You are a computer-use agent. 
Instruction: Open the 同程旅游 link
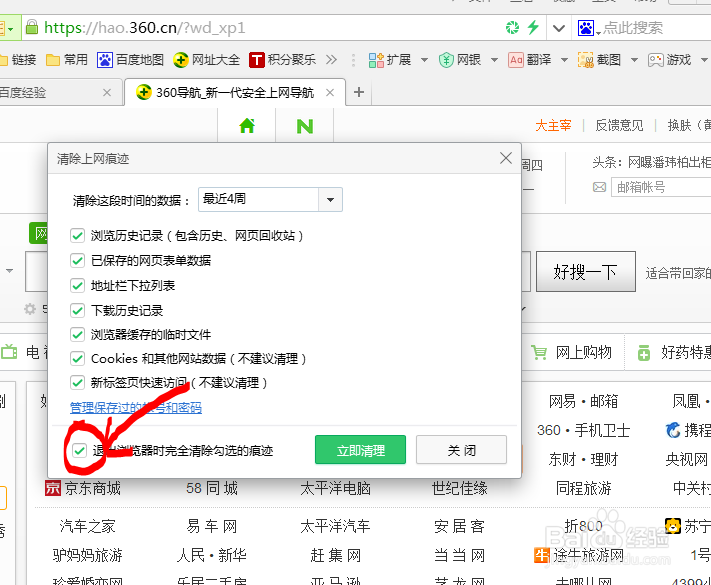584,488
